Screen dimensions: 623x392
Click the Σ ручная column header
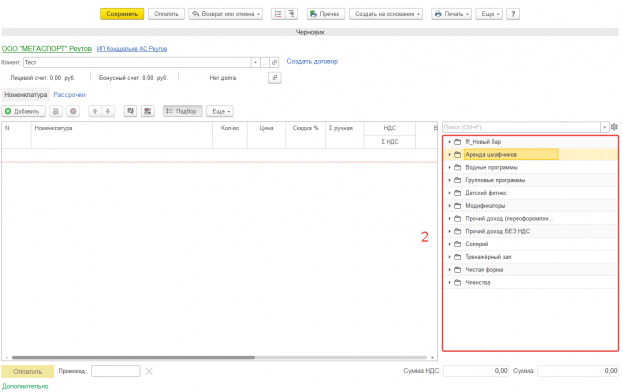tap(344, 135)
